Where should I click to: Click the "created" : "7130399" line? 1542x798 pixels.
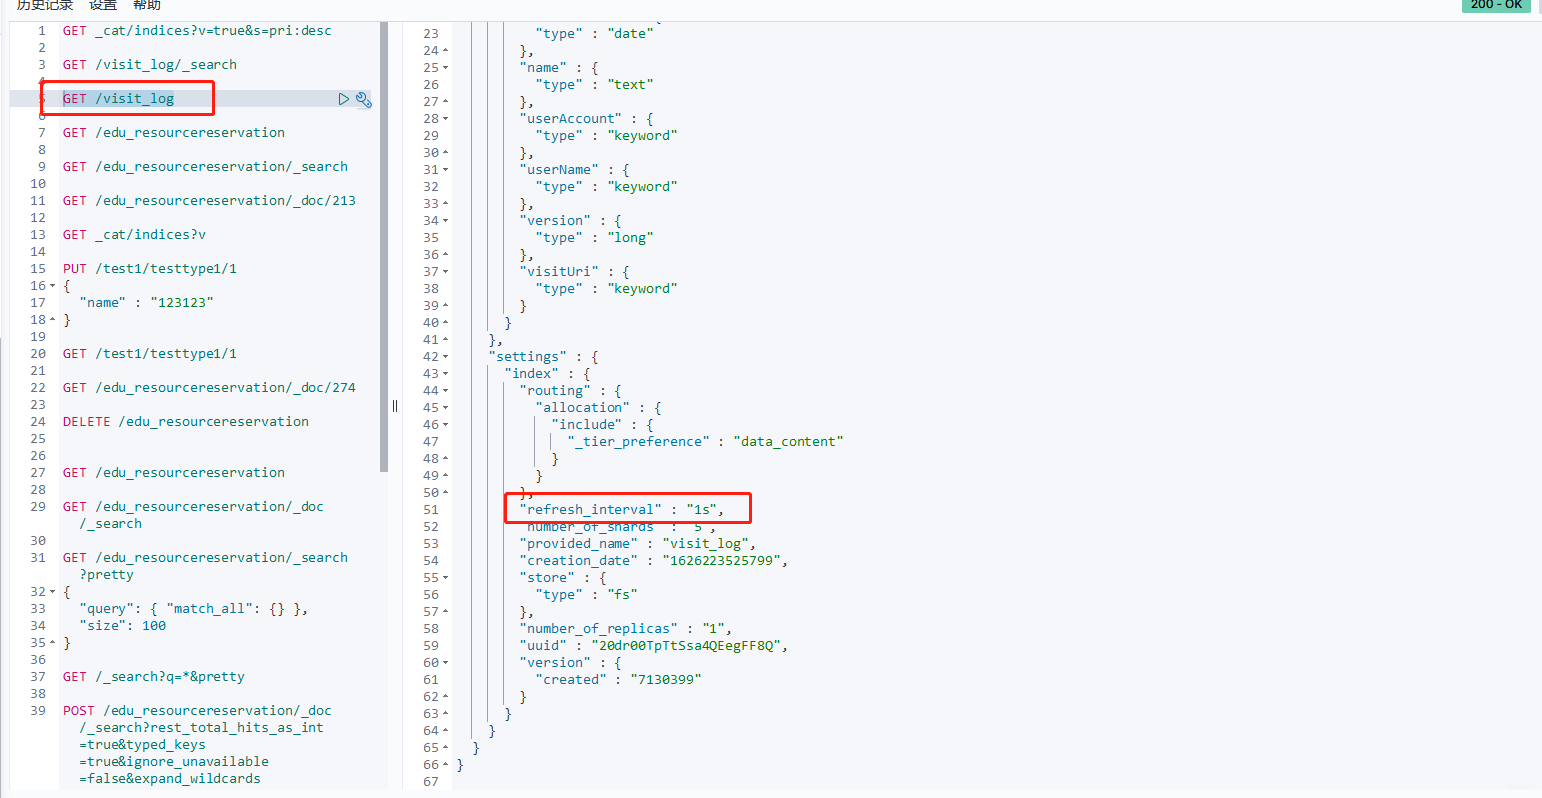click(618, 680)
